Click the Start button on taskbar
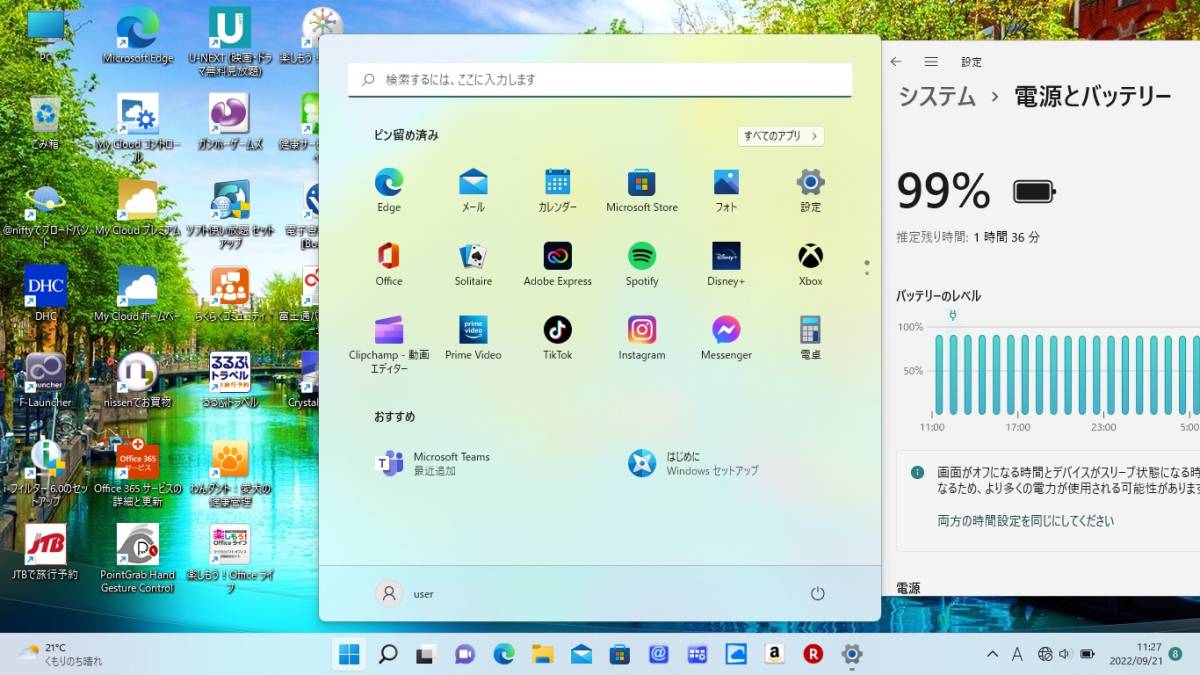 point(349,654)
